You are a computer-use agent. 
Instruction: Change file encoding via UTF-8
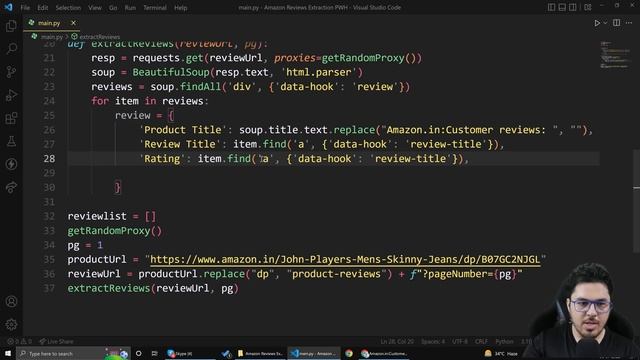pos(460,341)
